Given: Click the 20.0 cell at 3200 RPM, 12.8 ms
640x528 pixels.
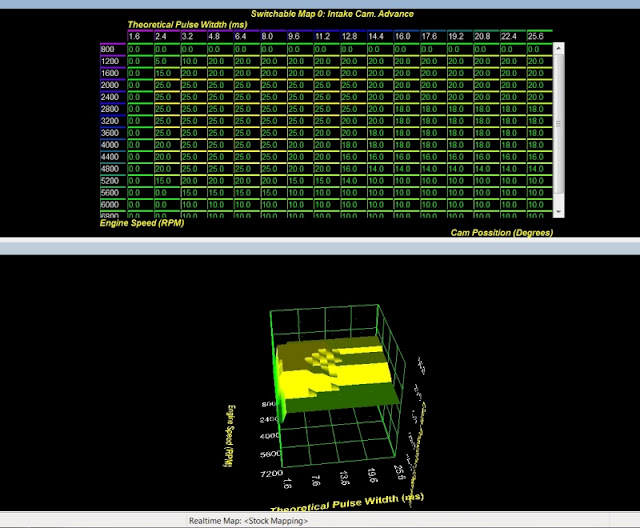Looking at the screenshot, I should (353, 121).
